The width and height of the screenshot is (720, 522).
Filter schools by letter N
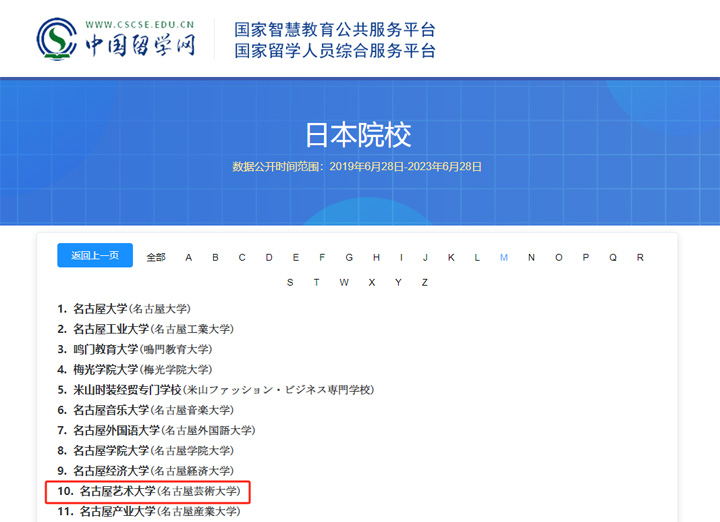click(x=531, y=258)
